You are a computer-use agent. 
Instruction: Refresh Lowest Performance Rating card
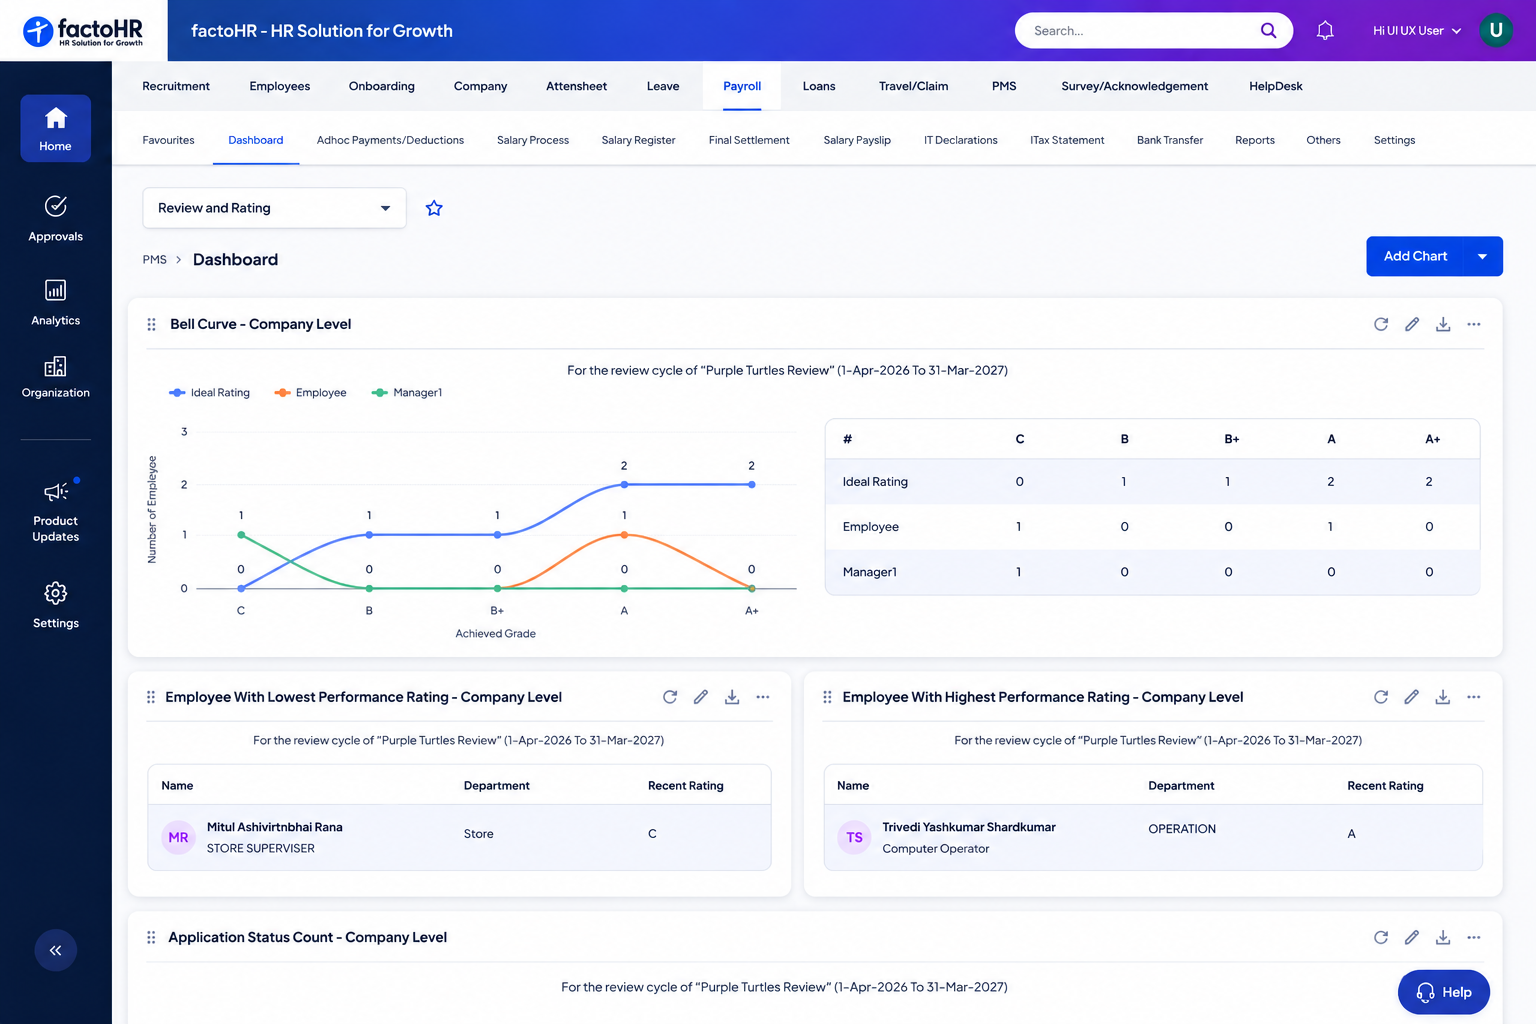pyautogui.click(x=670, y=697)
